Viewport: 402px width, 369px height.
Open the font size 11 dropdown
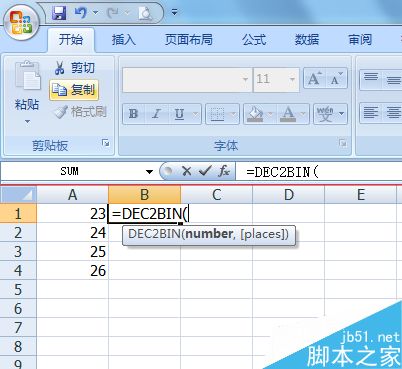click(292, 80)
